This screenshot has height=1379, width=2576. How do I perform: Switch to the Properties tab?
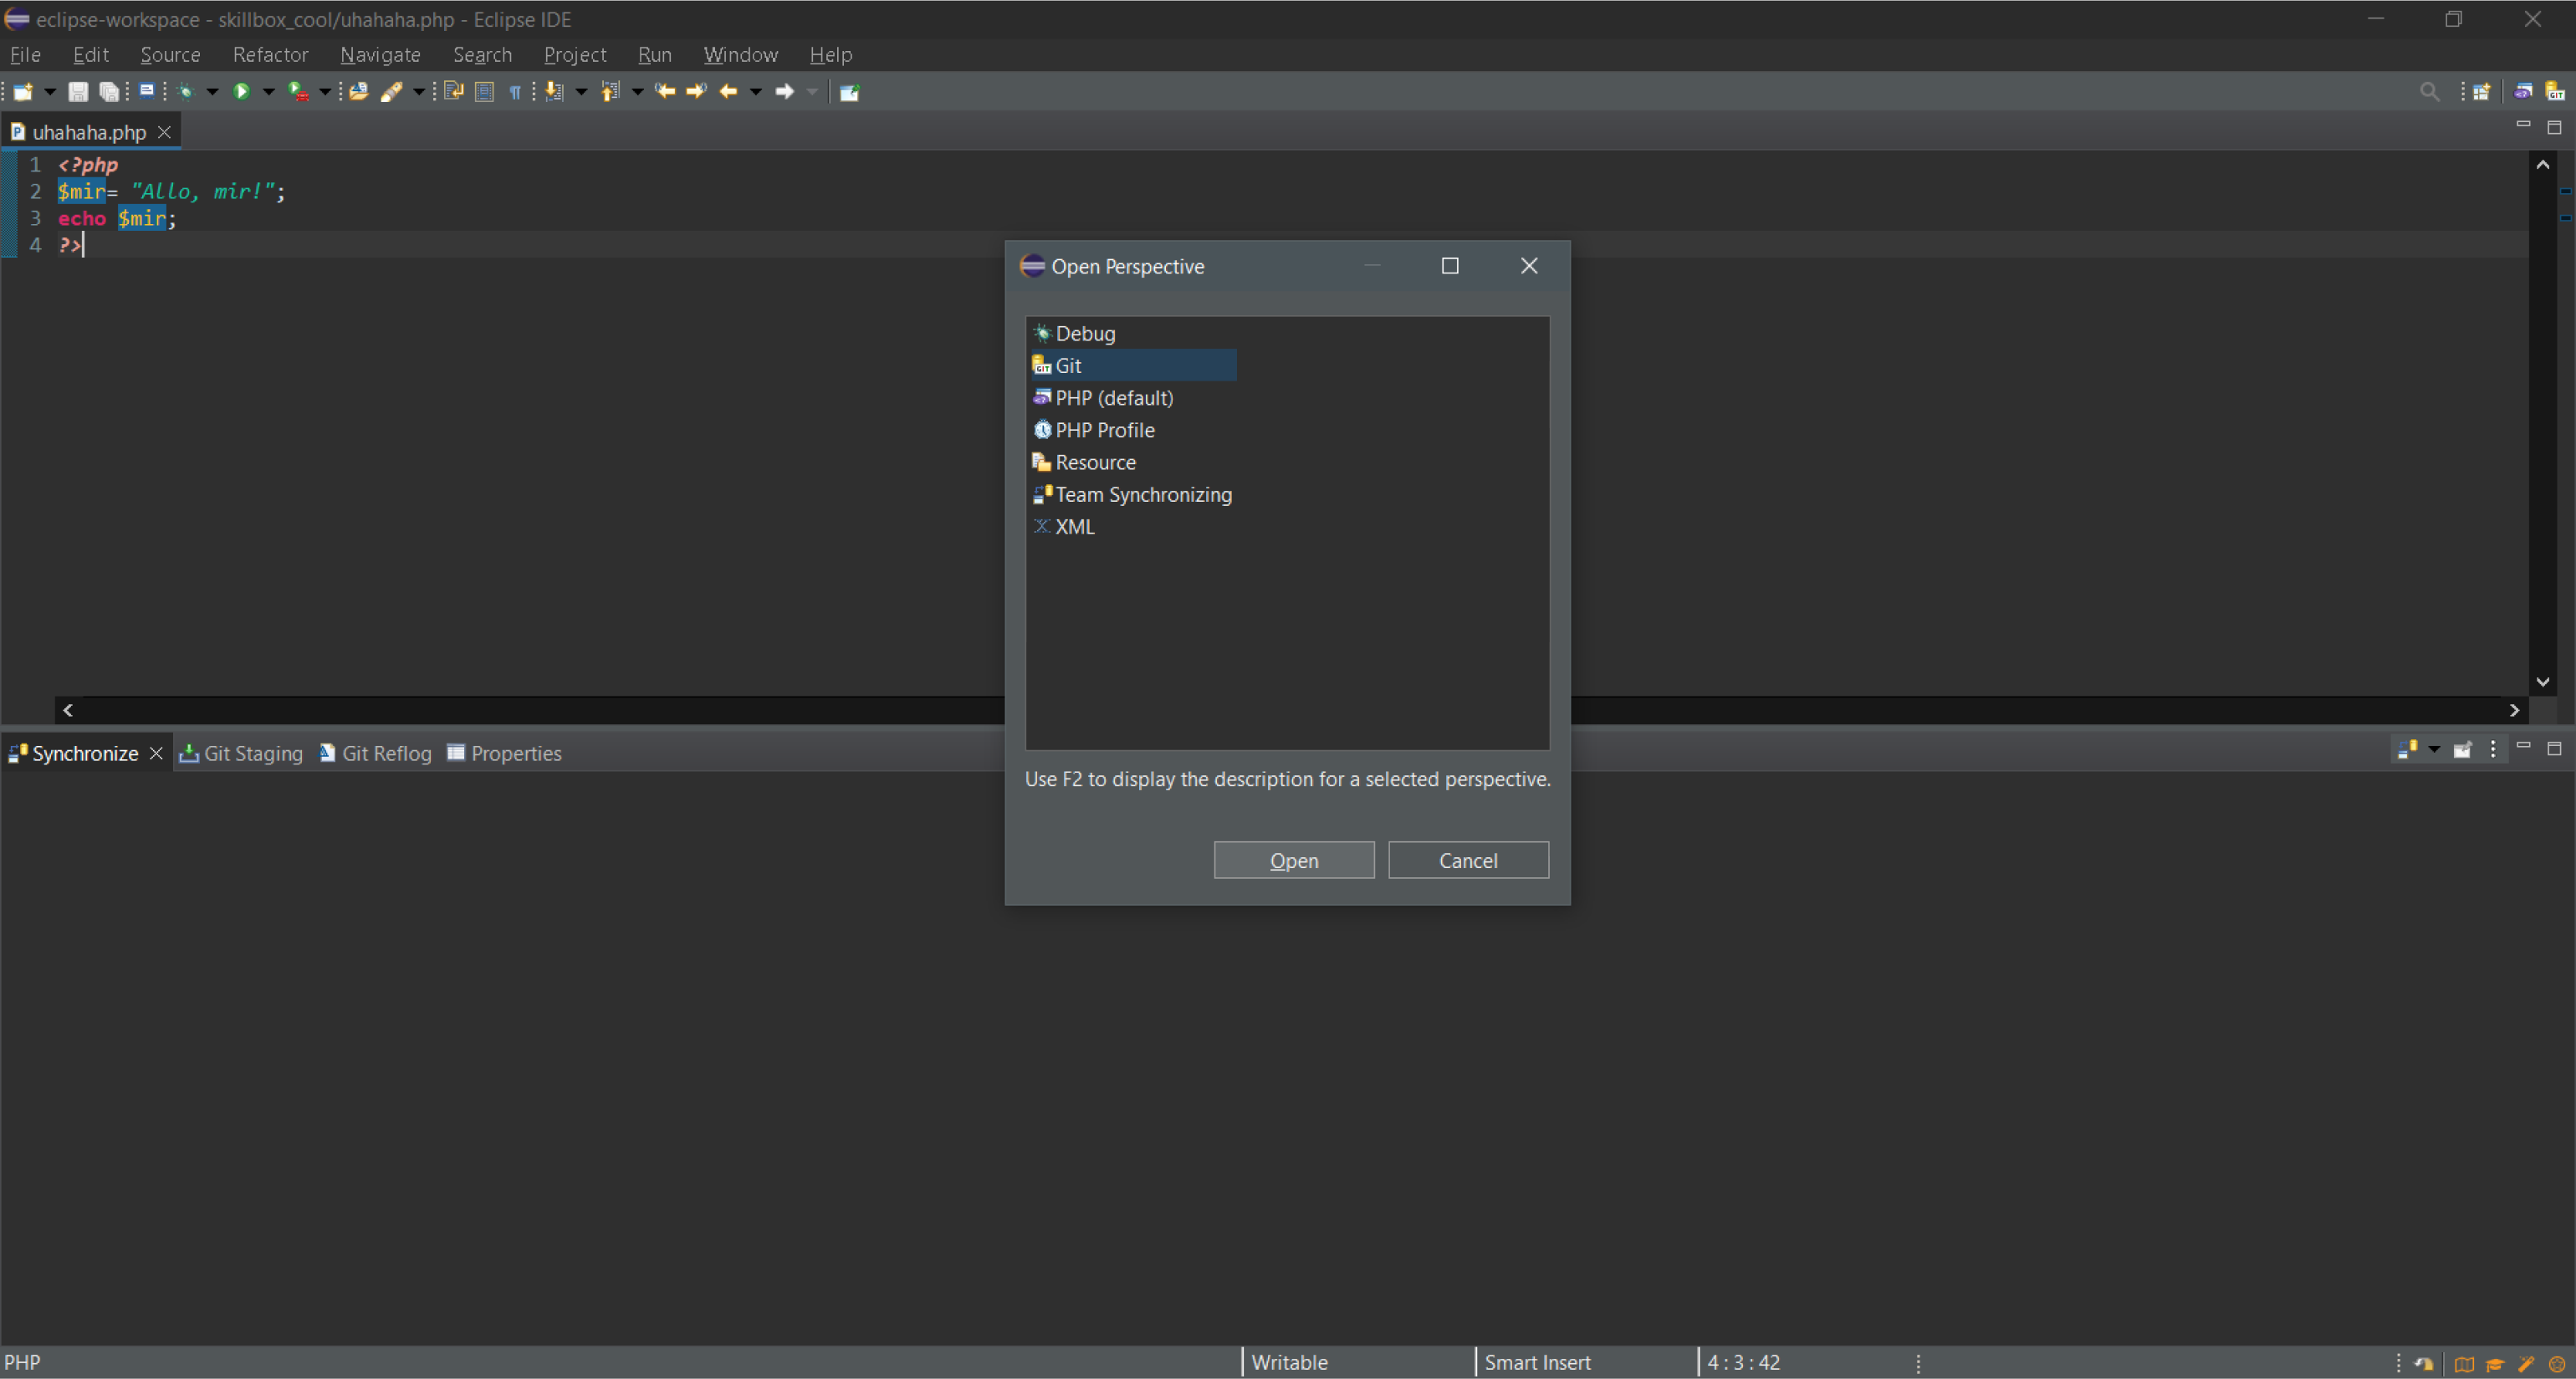[x=505, y=753]
